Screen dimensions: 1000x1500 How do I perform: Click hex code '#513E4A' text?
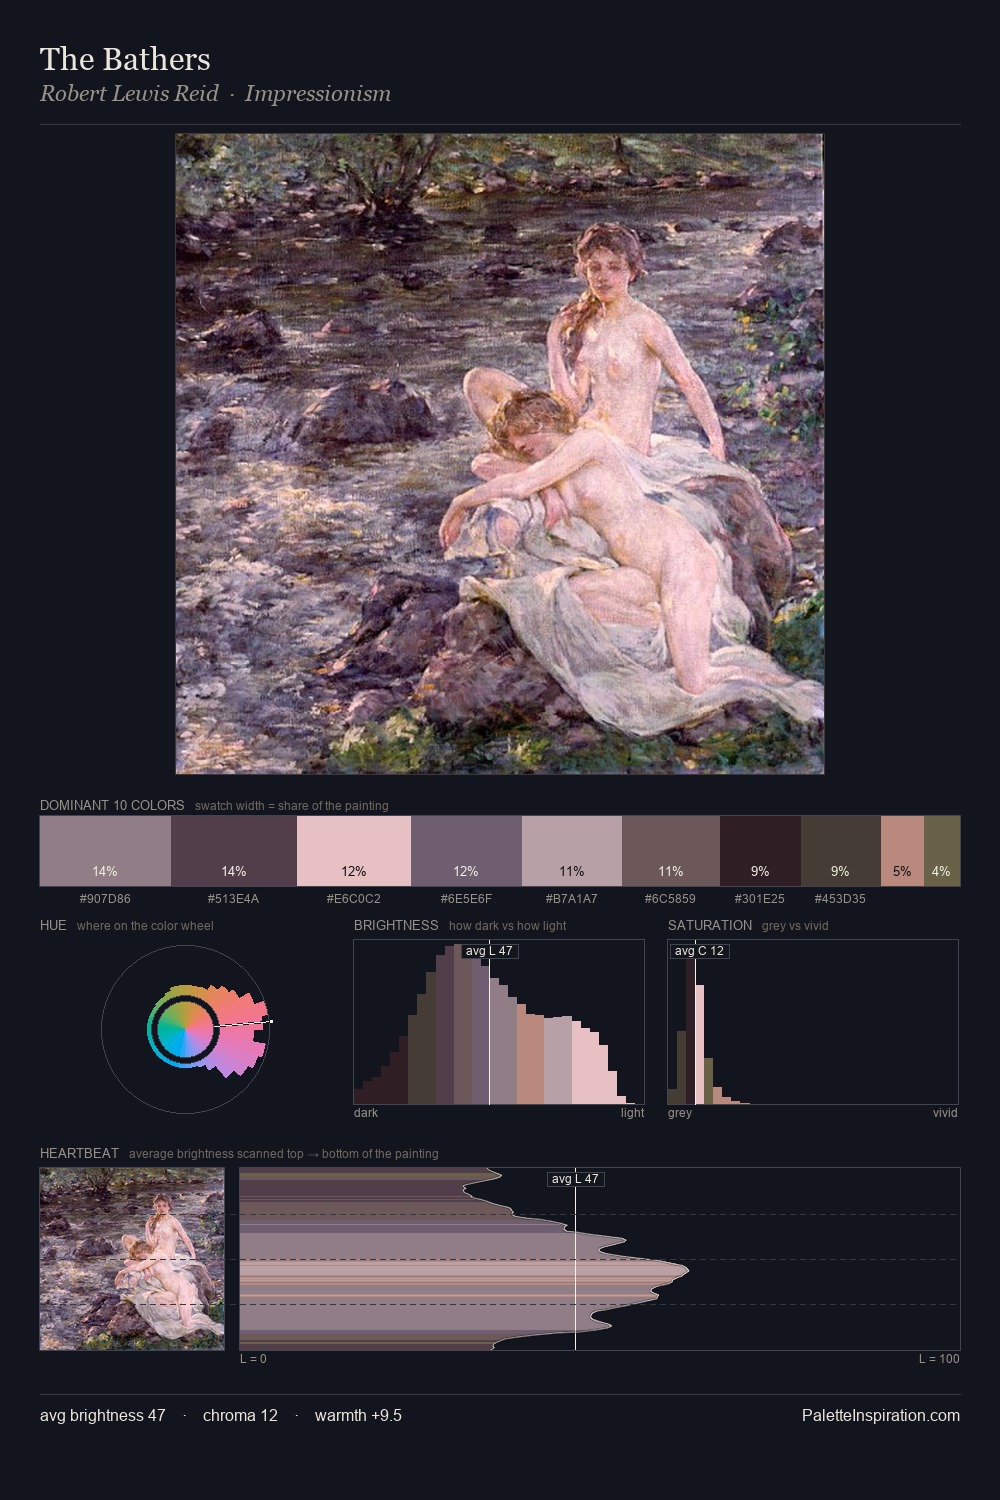click(x=234, y=898)
